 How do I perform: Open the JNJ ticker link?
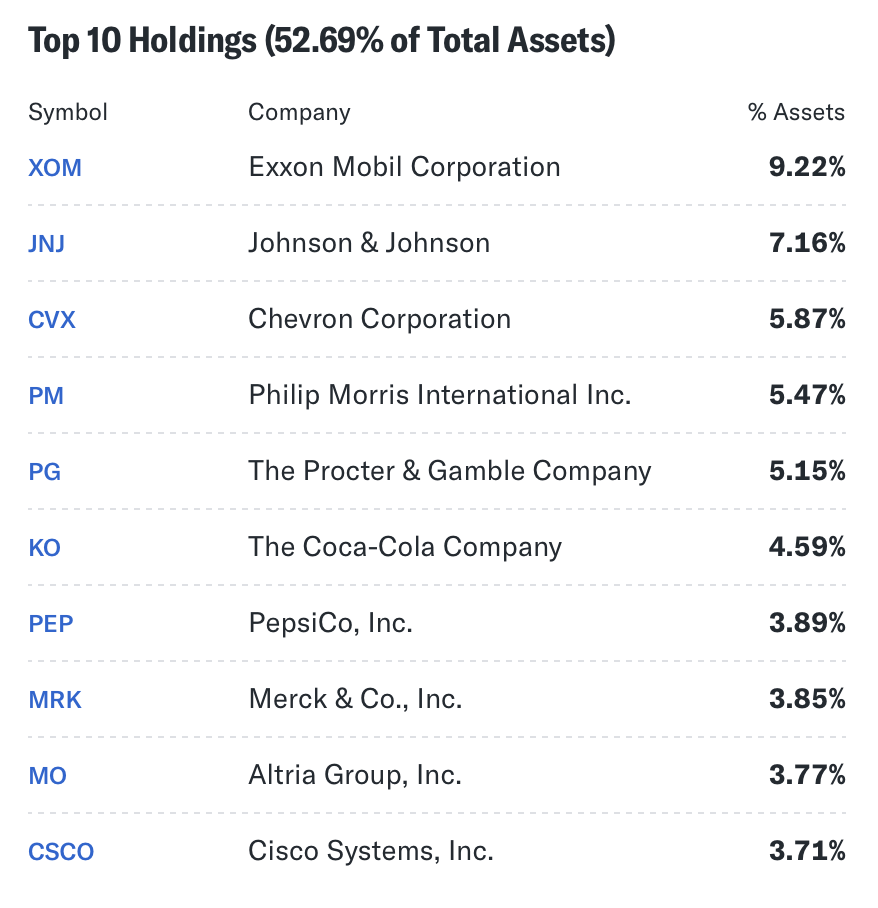[x=46, y=243]
